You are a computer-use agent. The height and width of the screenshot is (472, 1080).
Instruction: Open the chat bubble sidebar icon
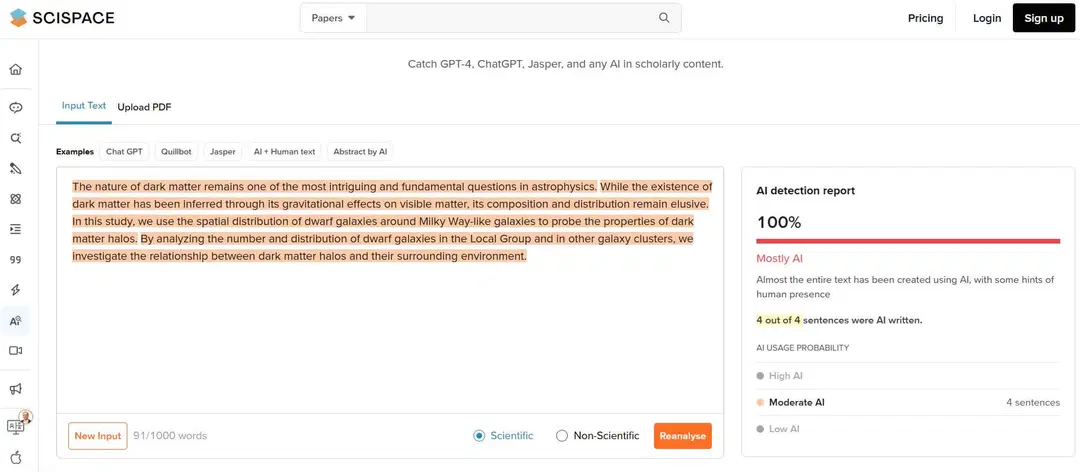15,108
